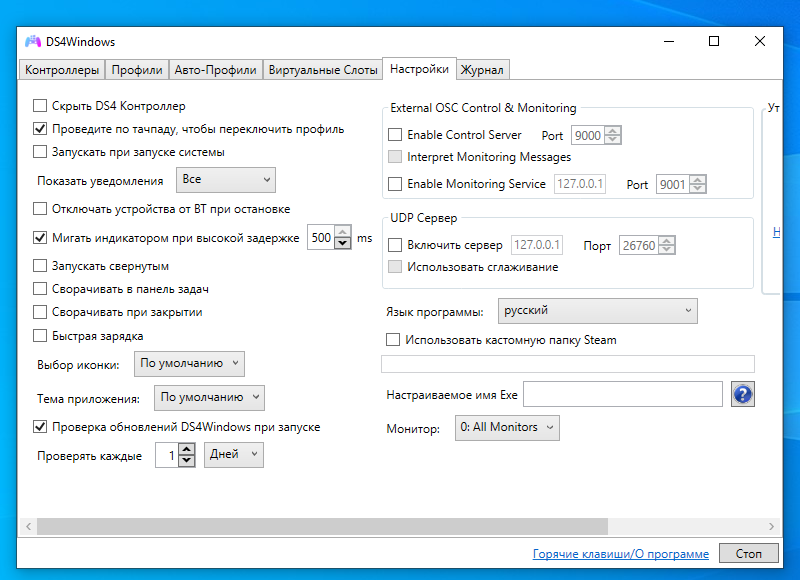This screenshot has height=580, width=800.
Task: Close the DS4Windows window
Action: click(x=760, y=41)
